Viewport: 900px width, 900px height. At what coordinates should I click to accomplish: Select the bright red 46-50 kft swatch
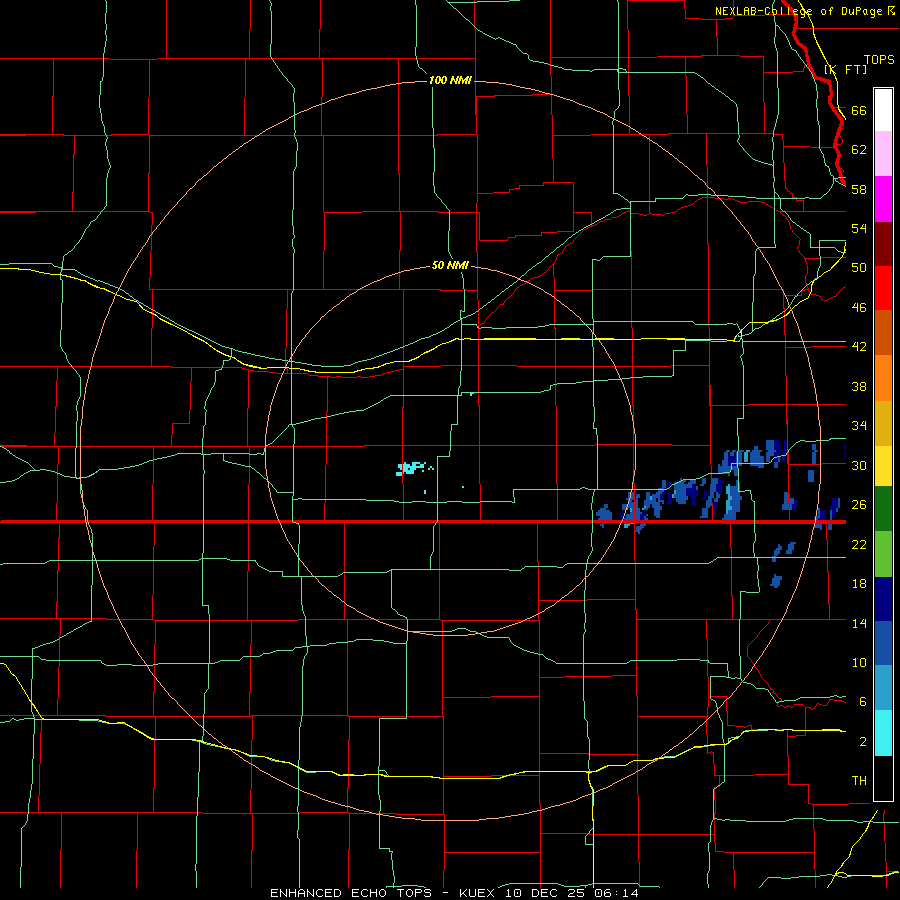coord(883,289)
